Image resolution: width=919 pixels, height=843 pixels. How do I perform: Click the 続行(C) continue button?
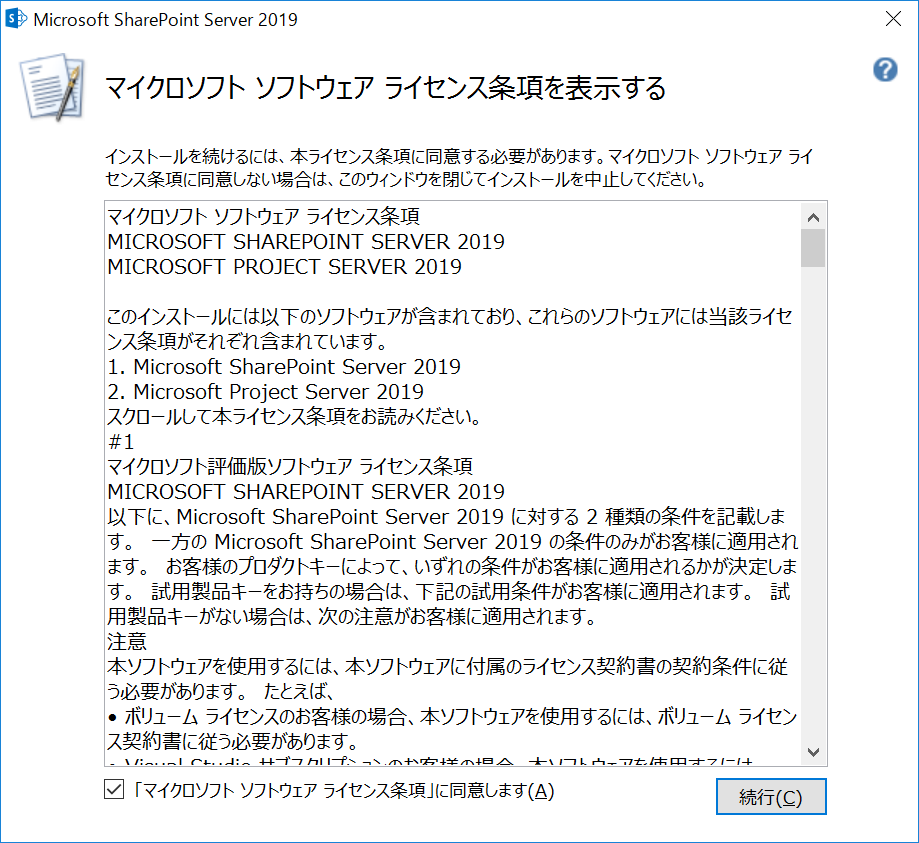(x=771, y=796)
